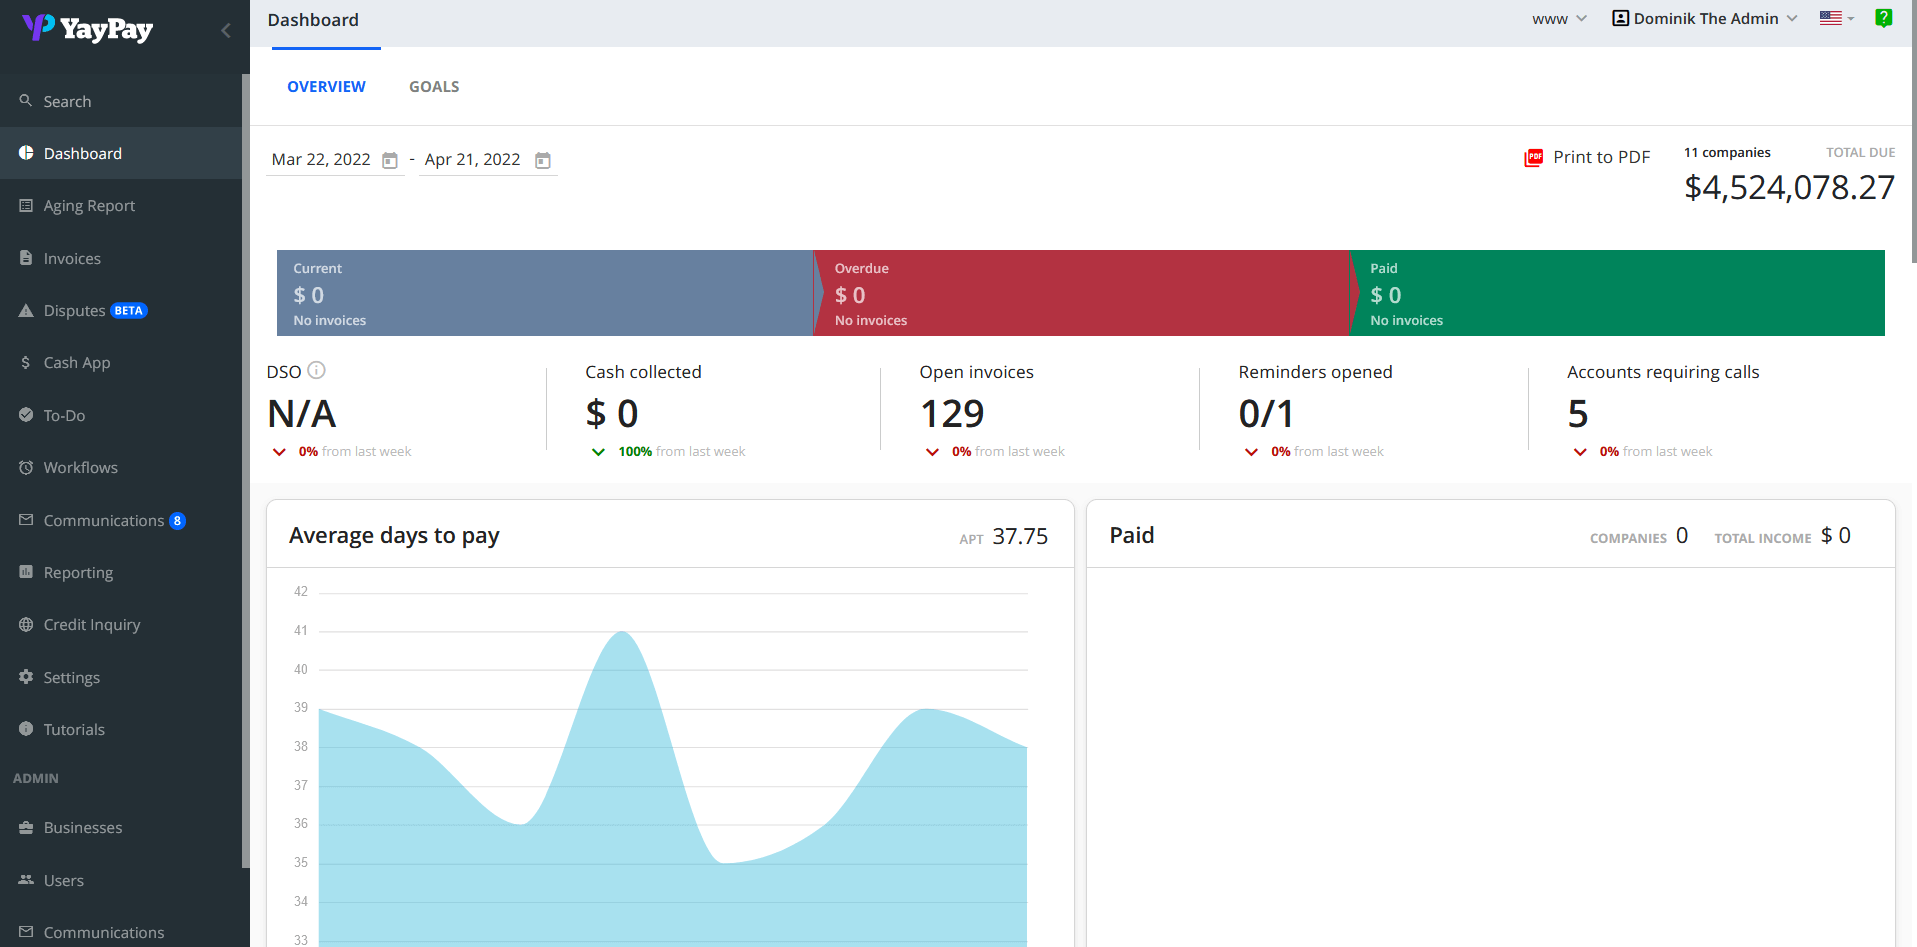The image size is (1917, 947).
Task: Click the To-Do checkmark icon
Action: click(26, 415)
